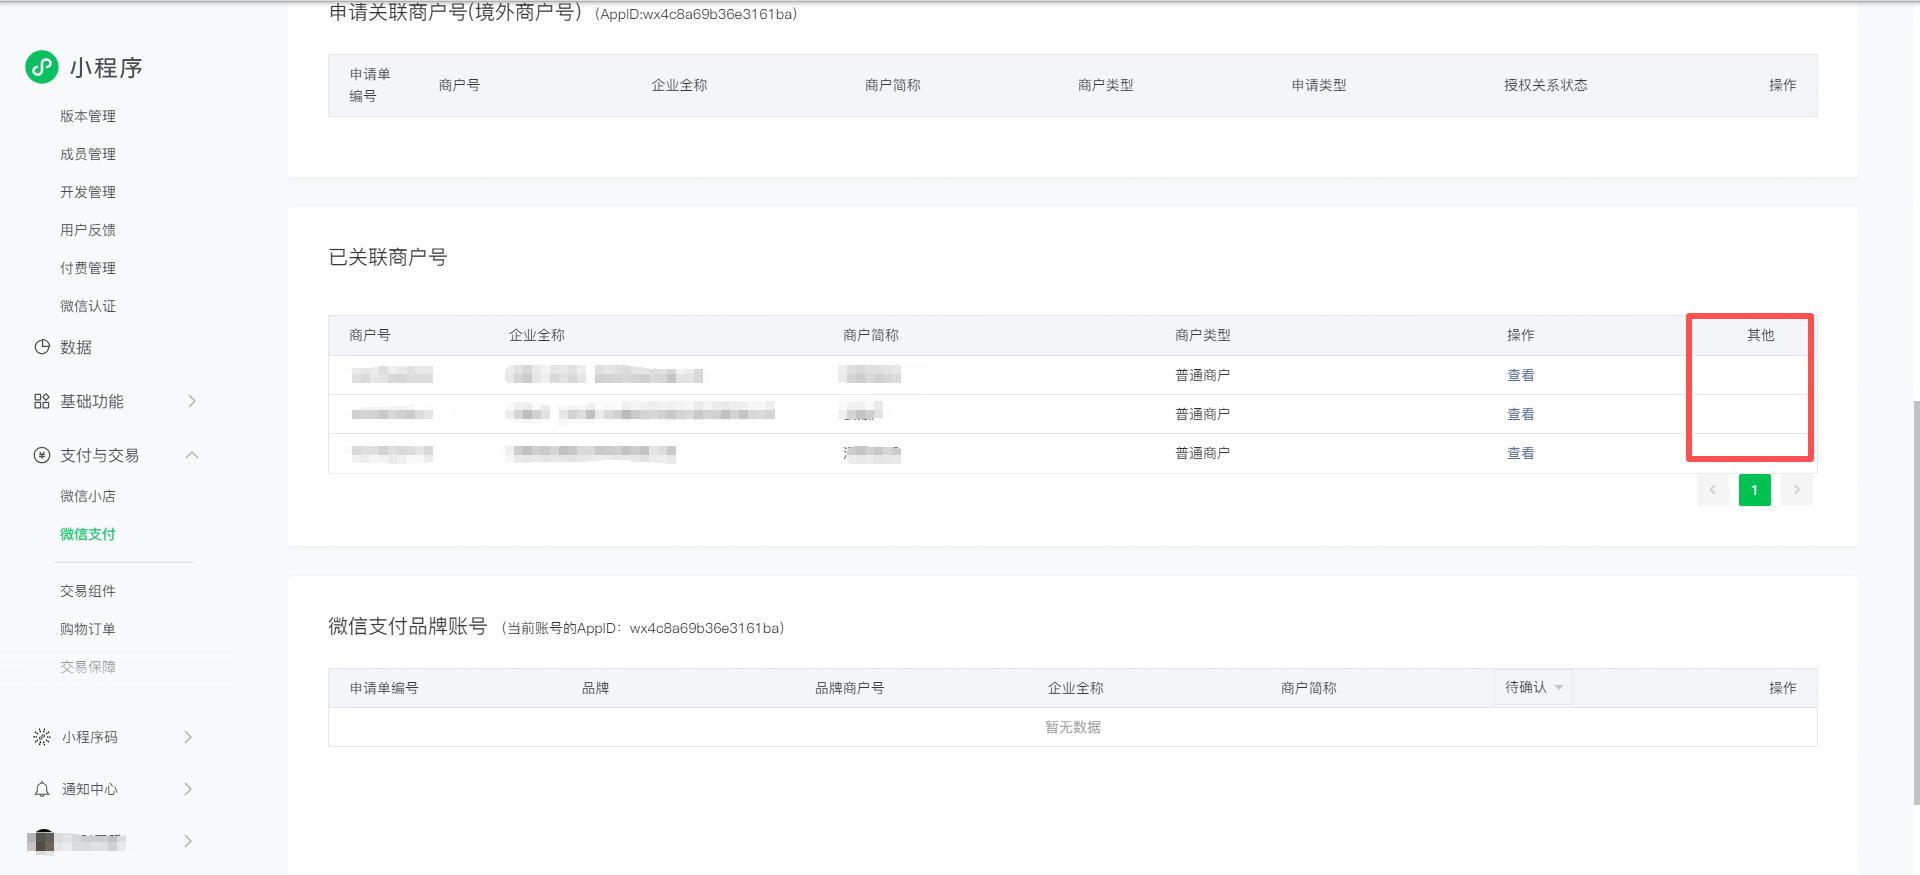
Task: Open 微信小店 under 支付与交易
Action: tap(88, 496)
